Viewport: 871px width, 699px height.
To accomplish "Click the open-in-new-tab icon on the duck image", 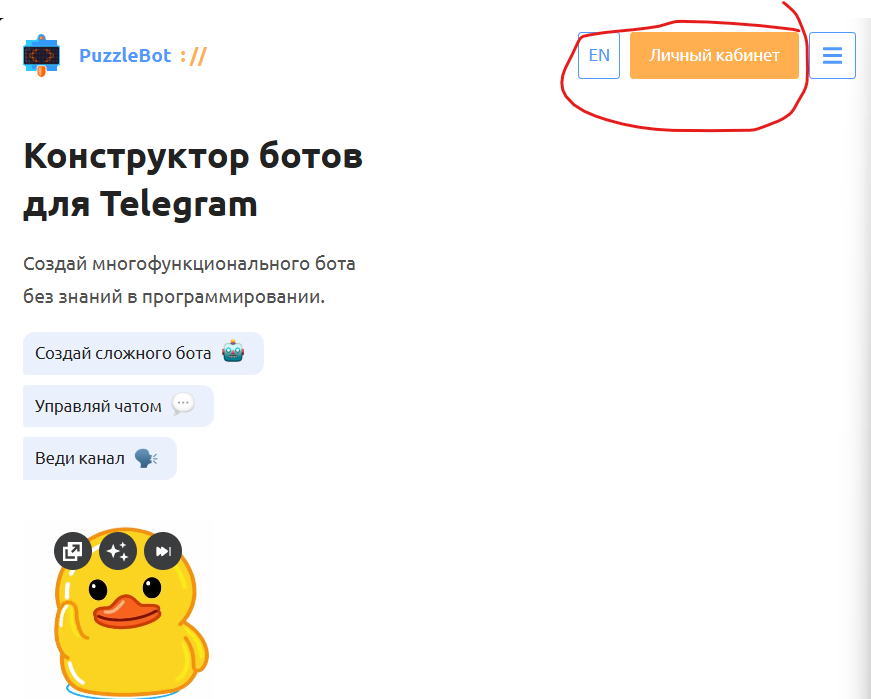I will point(72,550).
